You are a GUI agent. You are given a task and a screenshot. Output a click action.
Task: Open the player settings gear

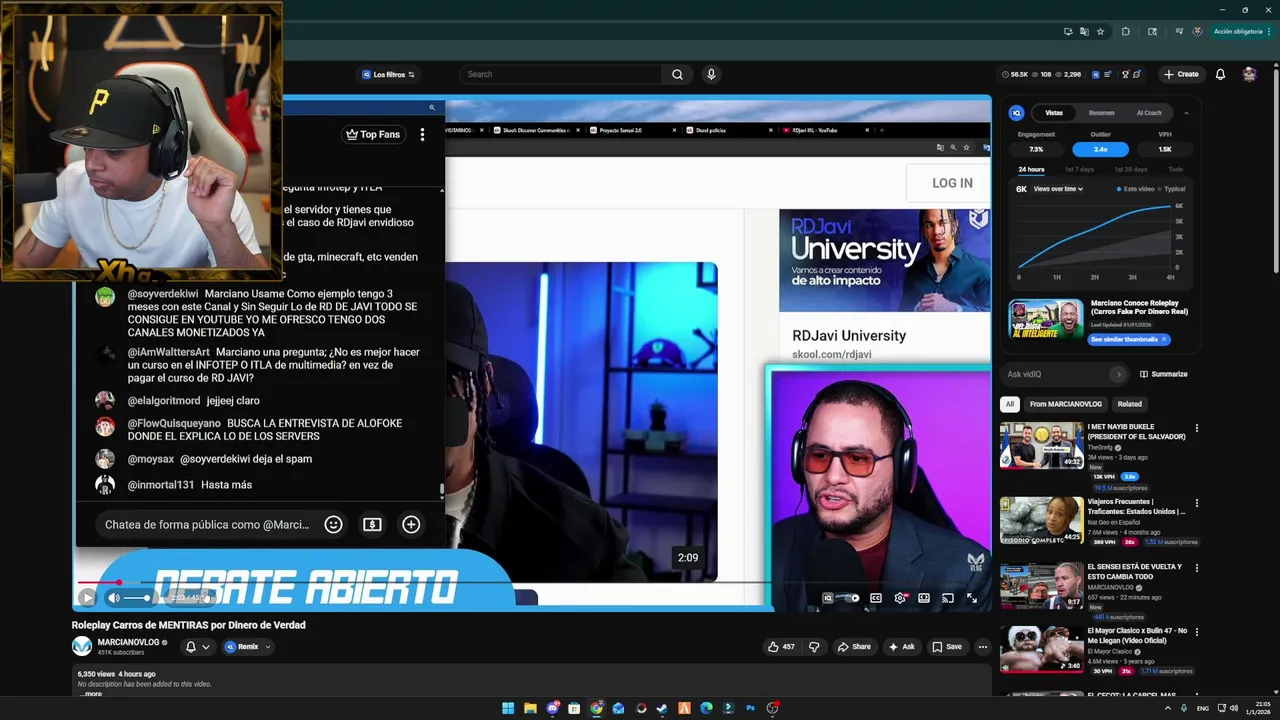pos(900,598)
